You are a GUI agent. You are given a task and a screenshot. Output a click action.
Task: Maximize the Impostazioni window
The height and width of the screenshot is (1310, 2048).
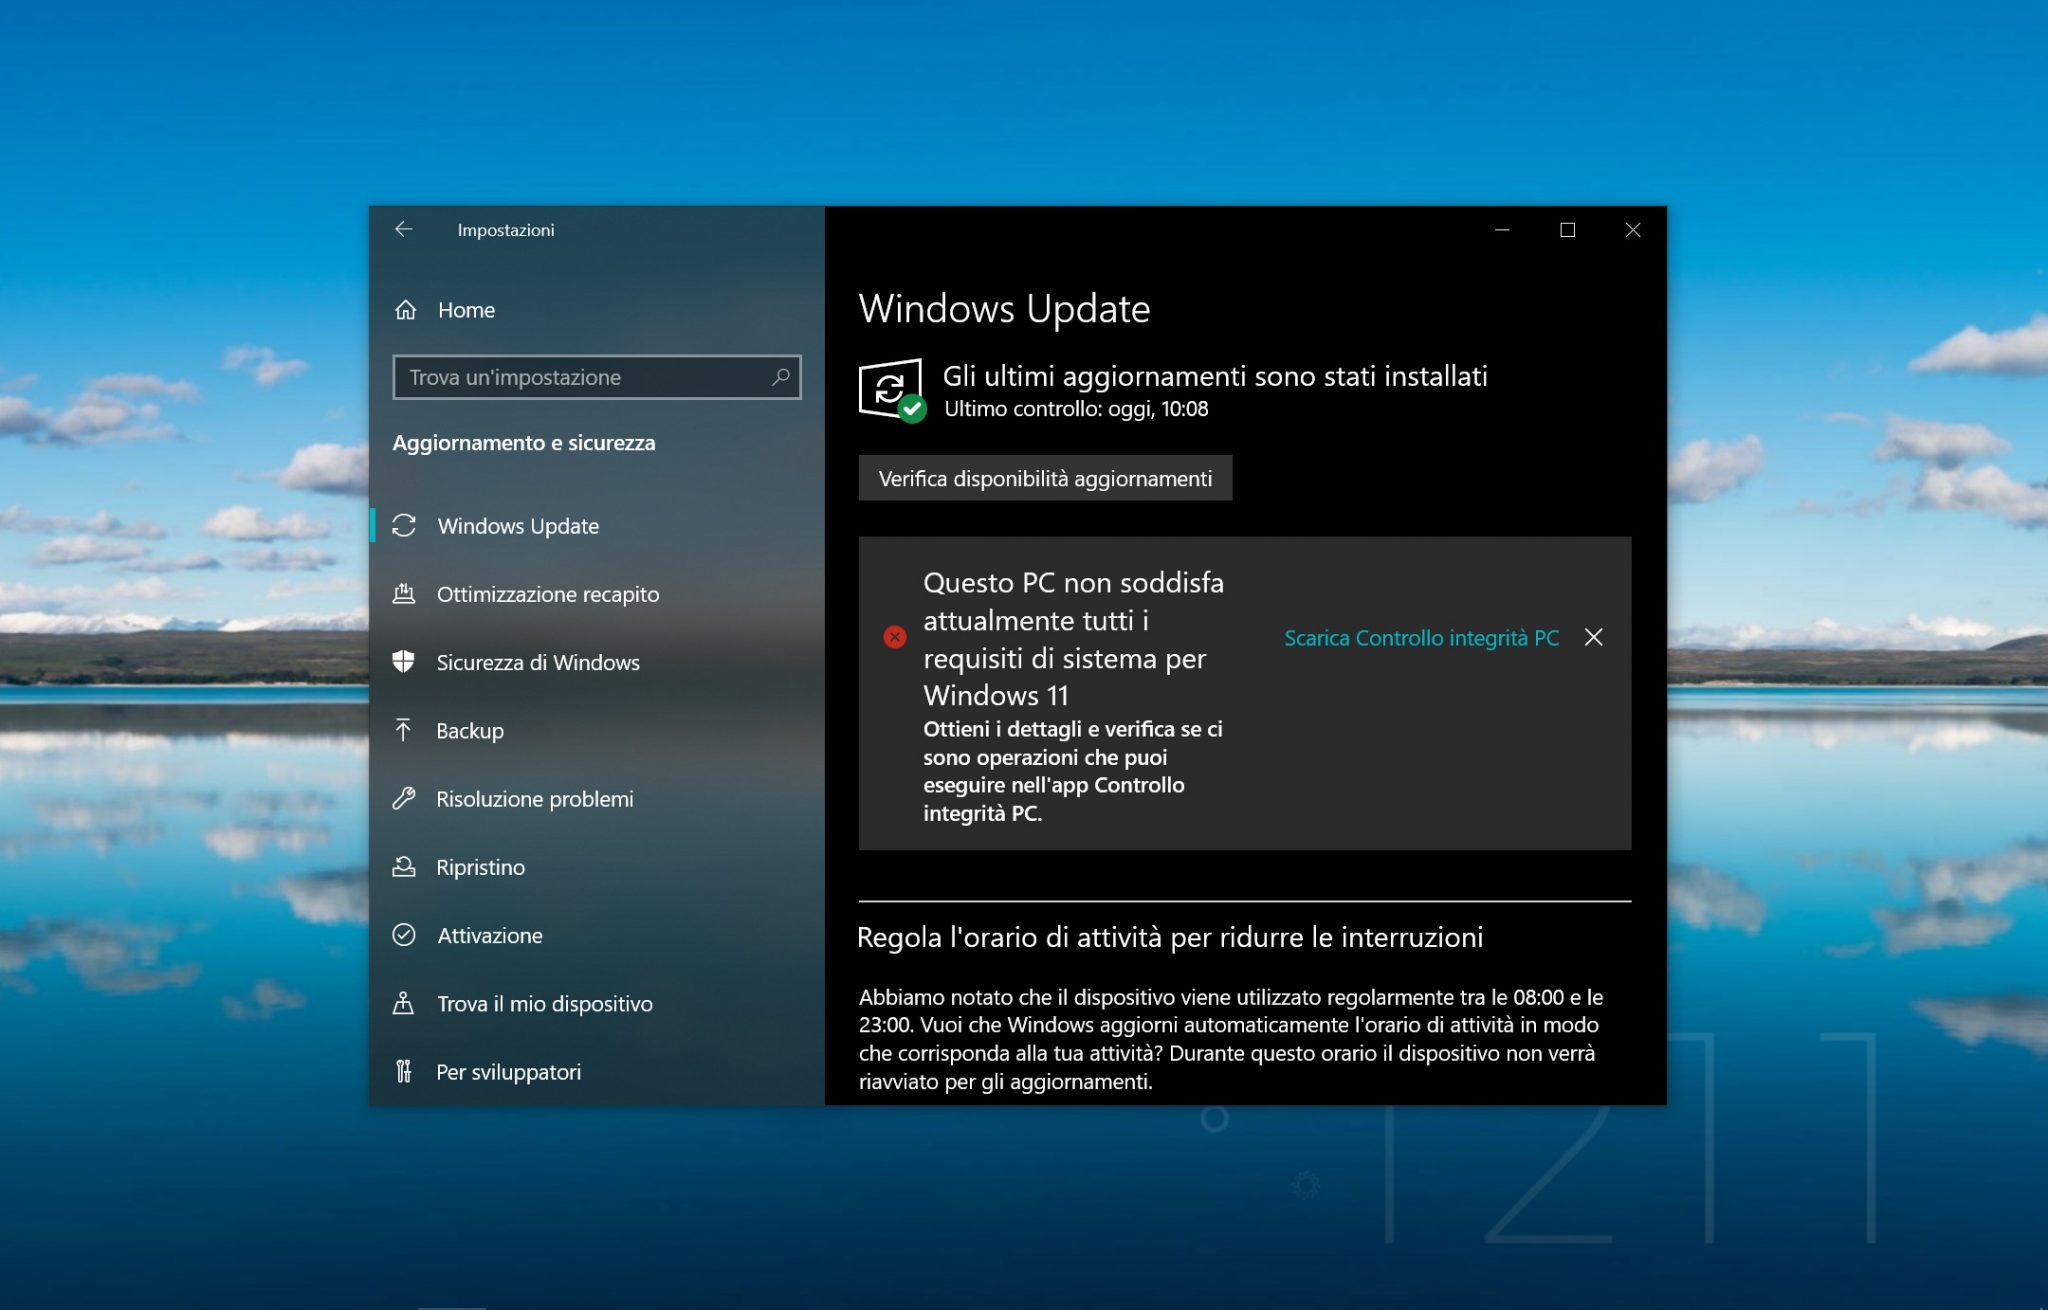[1567, 230]
